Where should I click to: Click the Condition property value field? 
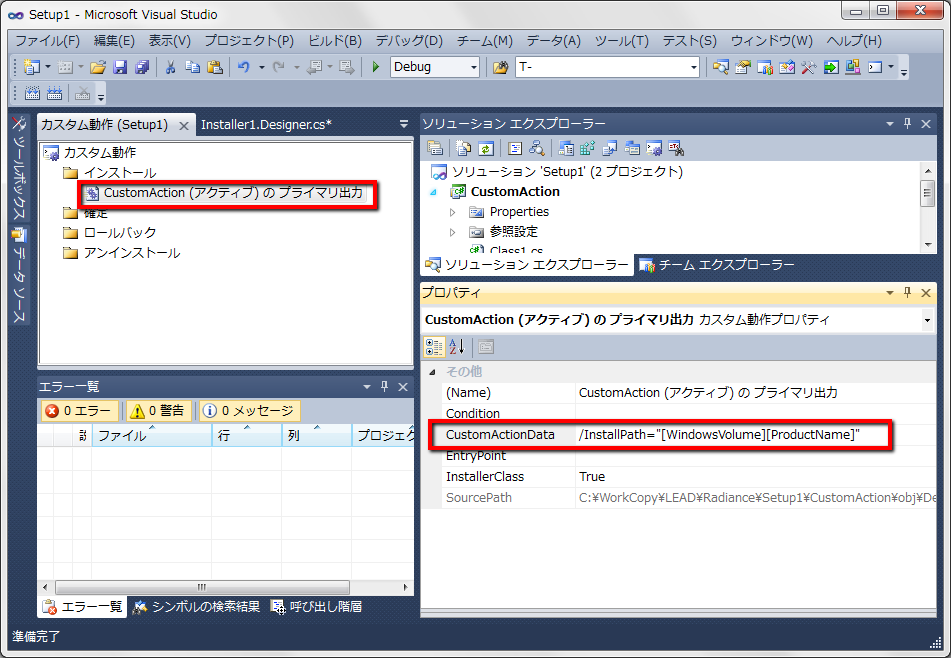(x=755, y=414)
